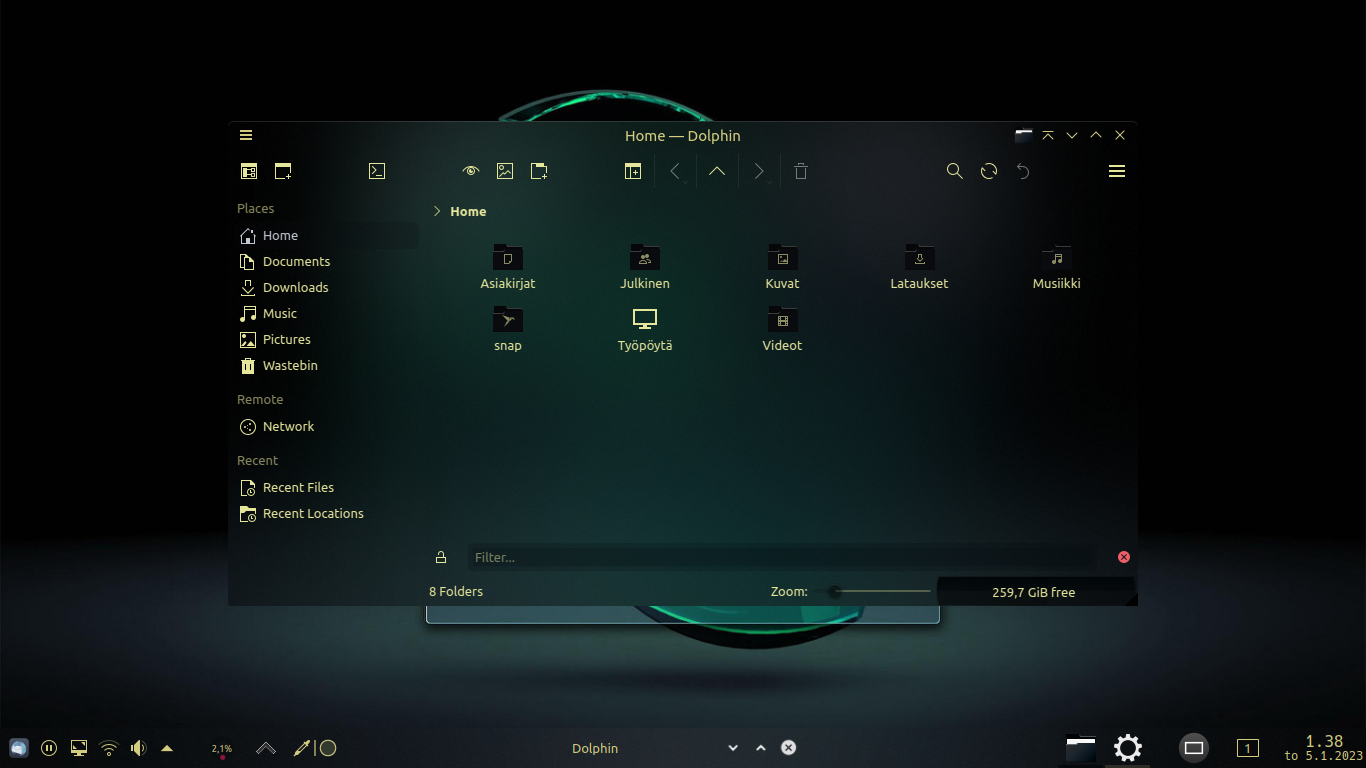Select the Musiikki folder
1366x768 pixels.
click(1056, 267)
